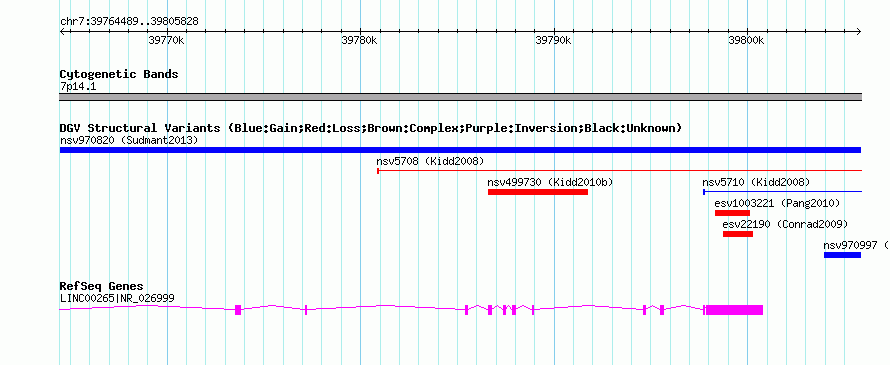Click the chr7:39764489..39805828 coordinate label

pyautogui.click(x=129, y=22)
